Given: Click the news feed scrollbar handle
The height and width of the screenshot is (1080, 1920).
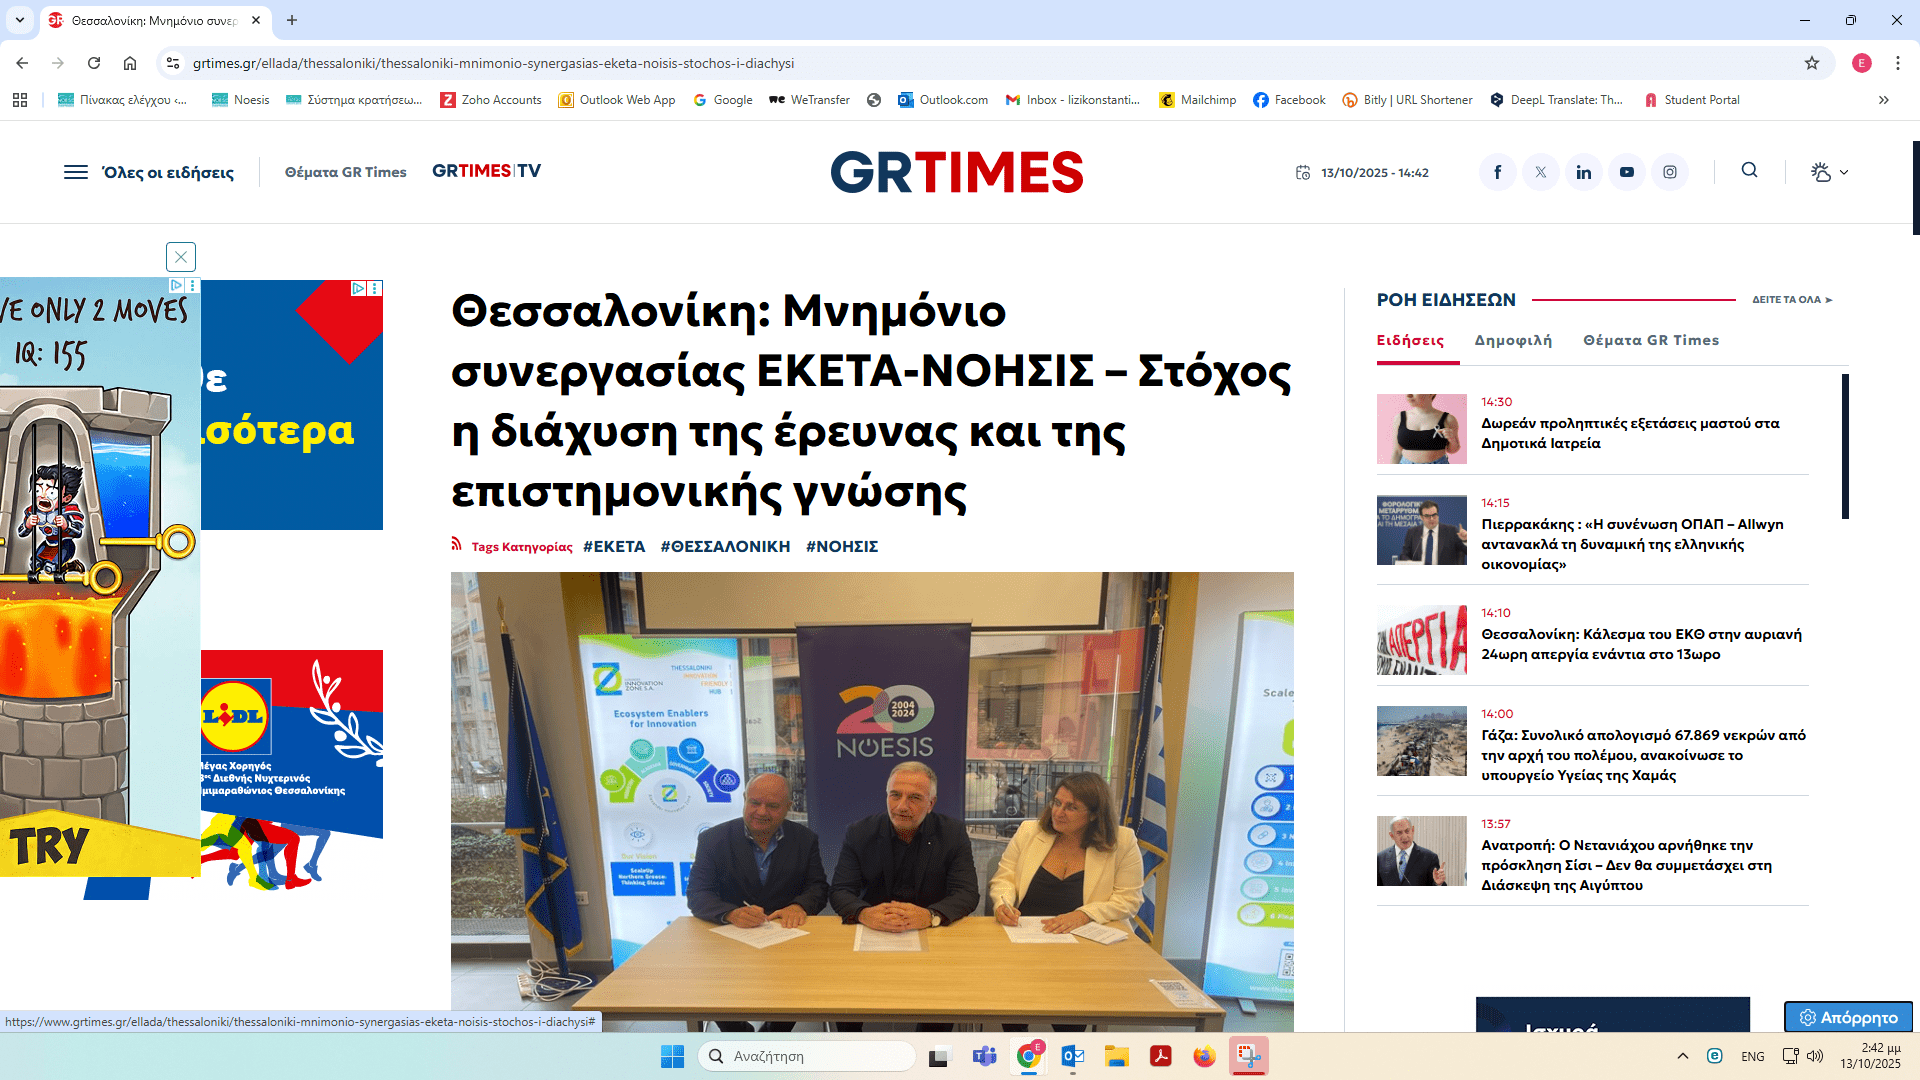Looking at the screenshot, I should tap(1845, 446).
